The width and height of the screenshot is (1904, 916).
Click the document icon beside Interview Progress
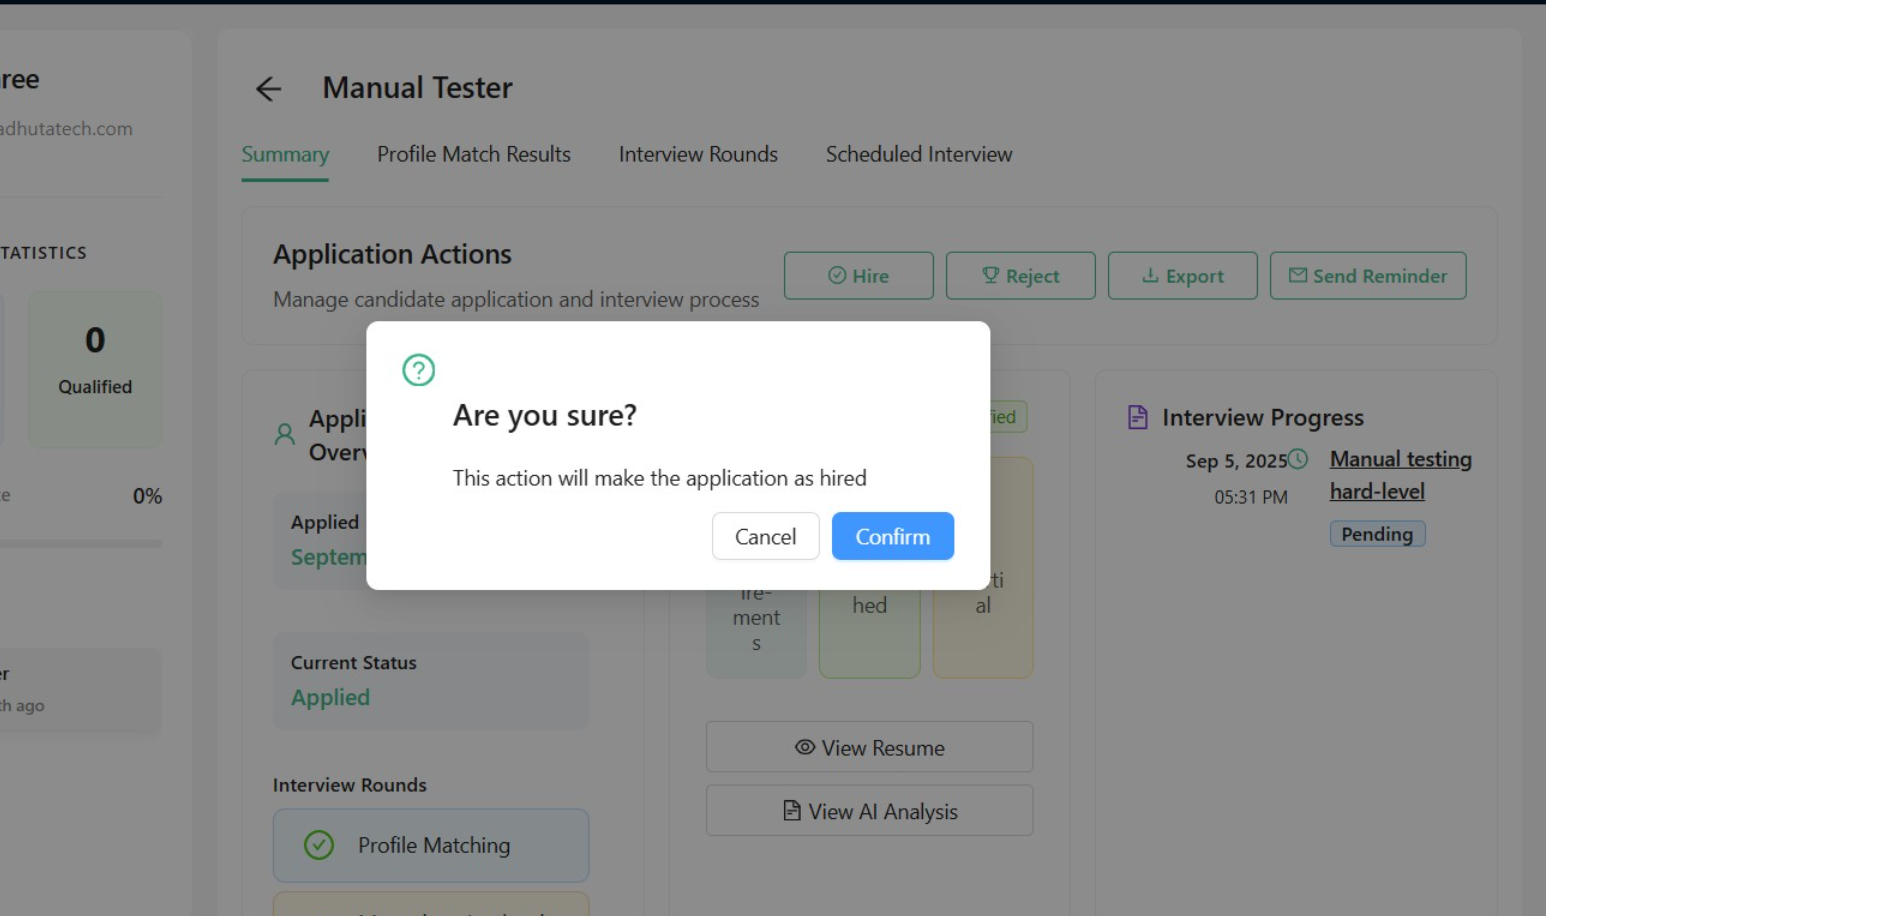[1137, 417]
